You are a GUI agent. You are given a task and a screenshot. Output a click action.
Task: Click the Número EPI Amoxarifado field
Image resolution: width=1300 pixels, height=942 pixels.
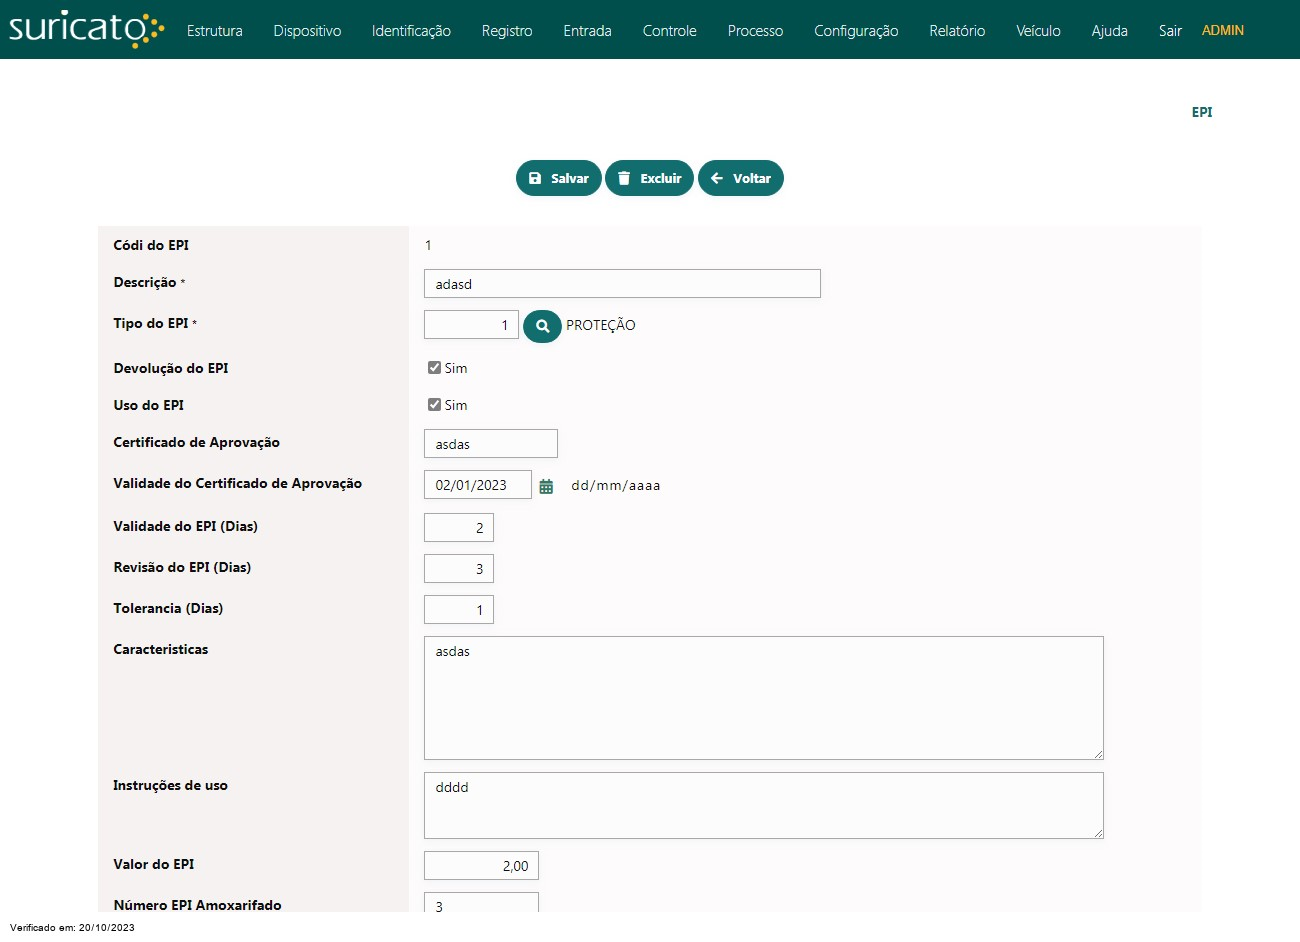(x=481, y=903)
